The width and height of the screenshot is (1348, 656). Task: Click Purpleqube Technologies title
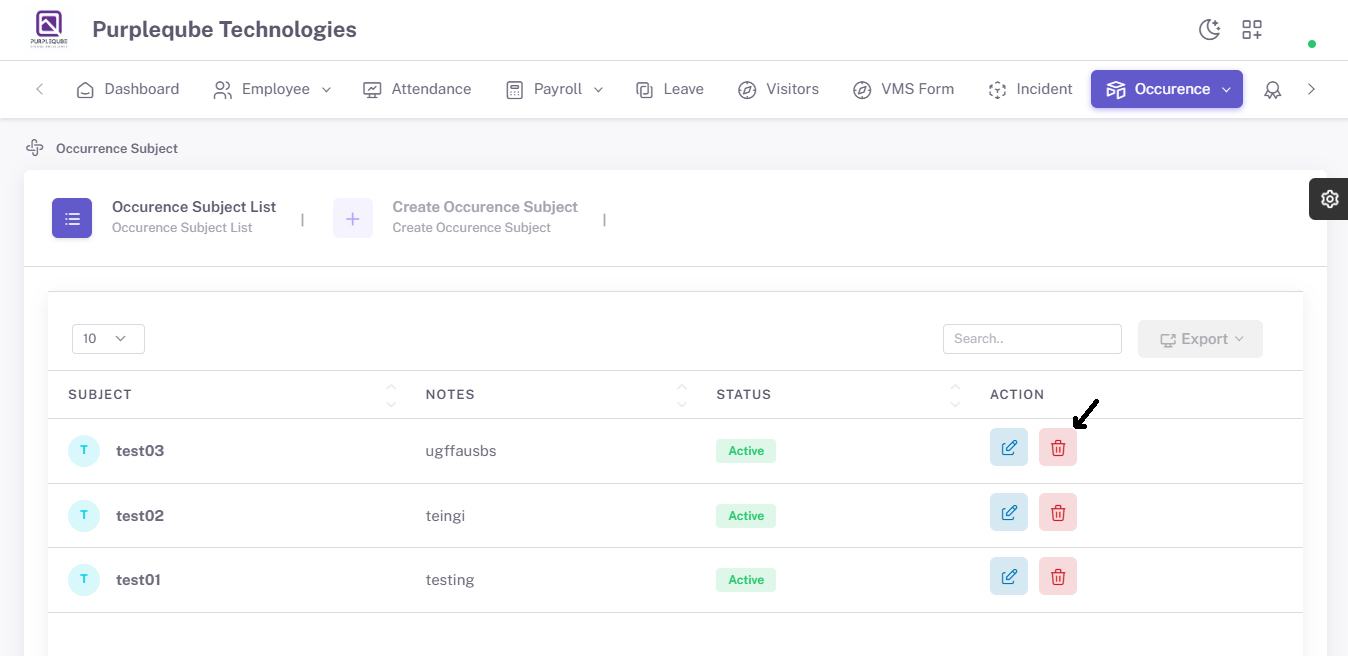224,30
